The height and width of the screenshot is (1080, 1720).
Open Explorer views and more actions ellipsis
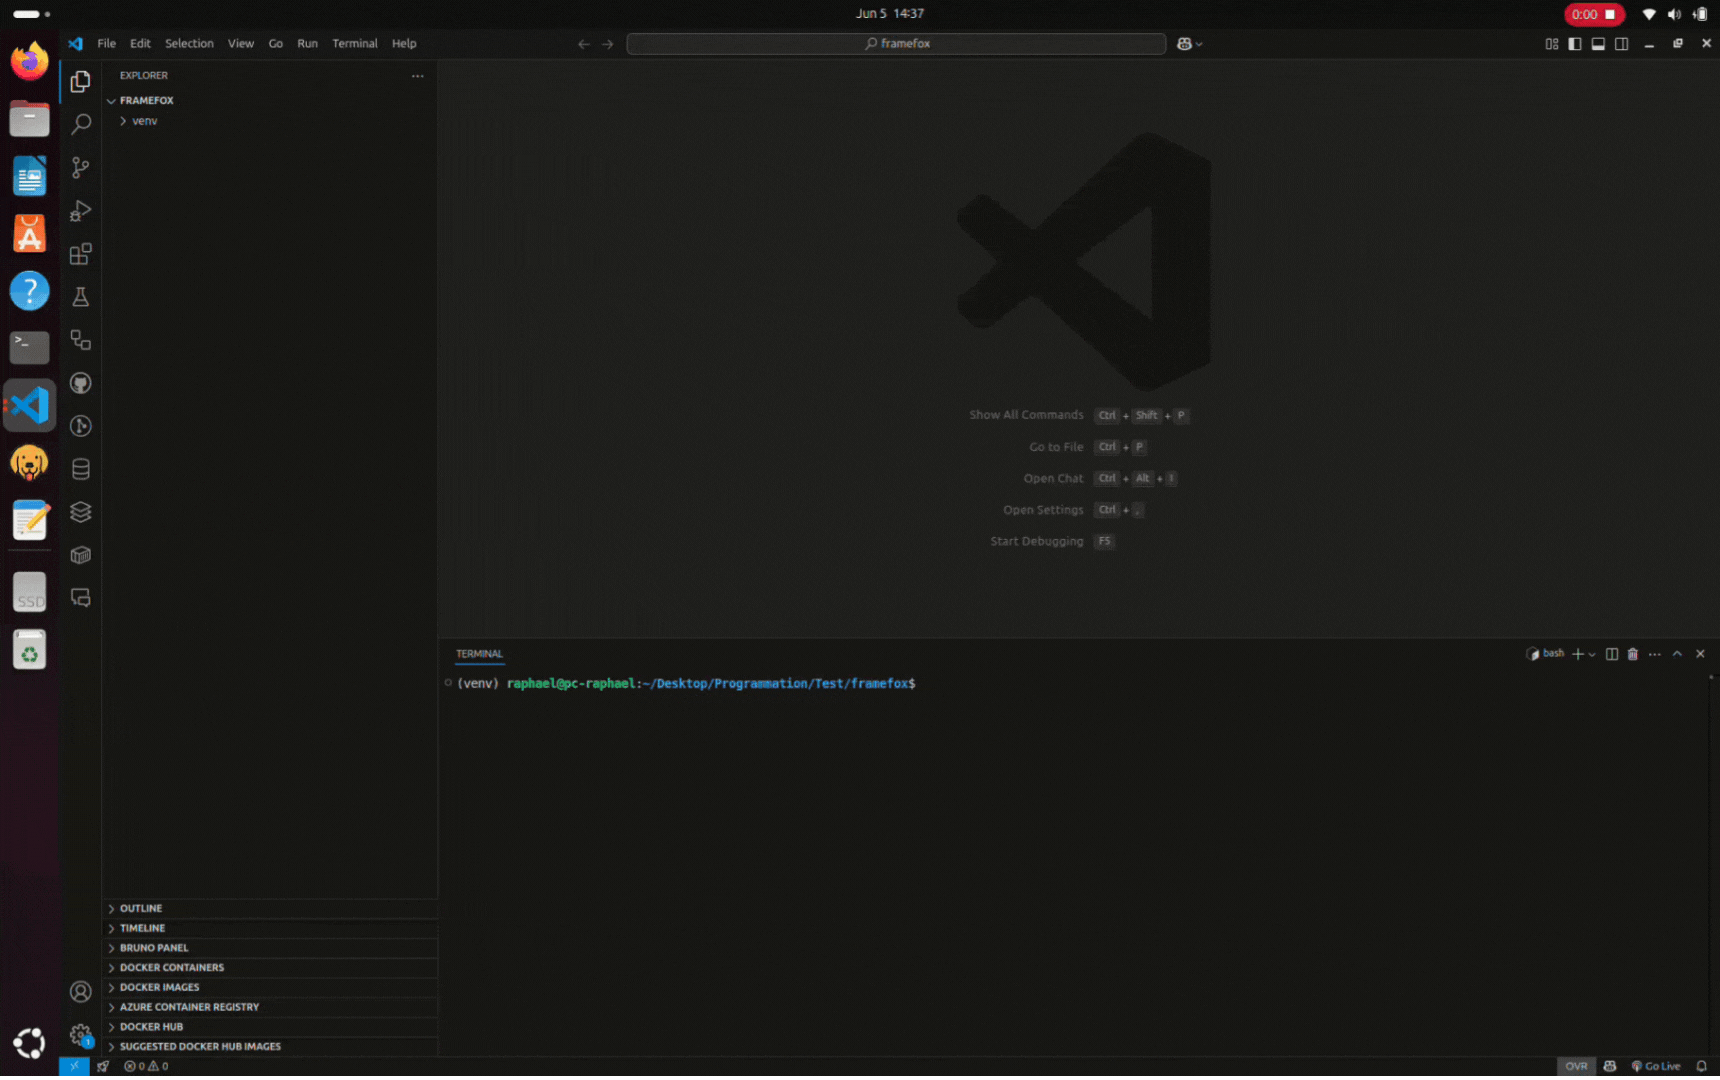[417, 76]
